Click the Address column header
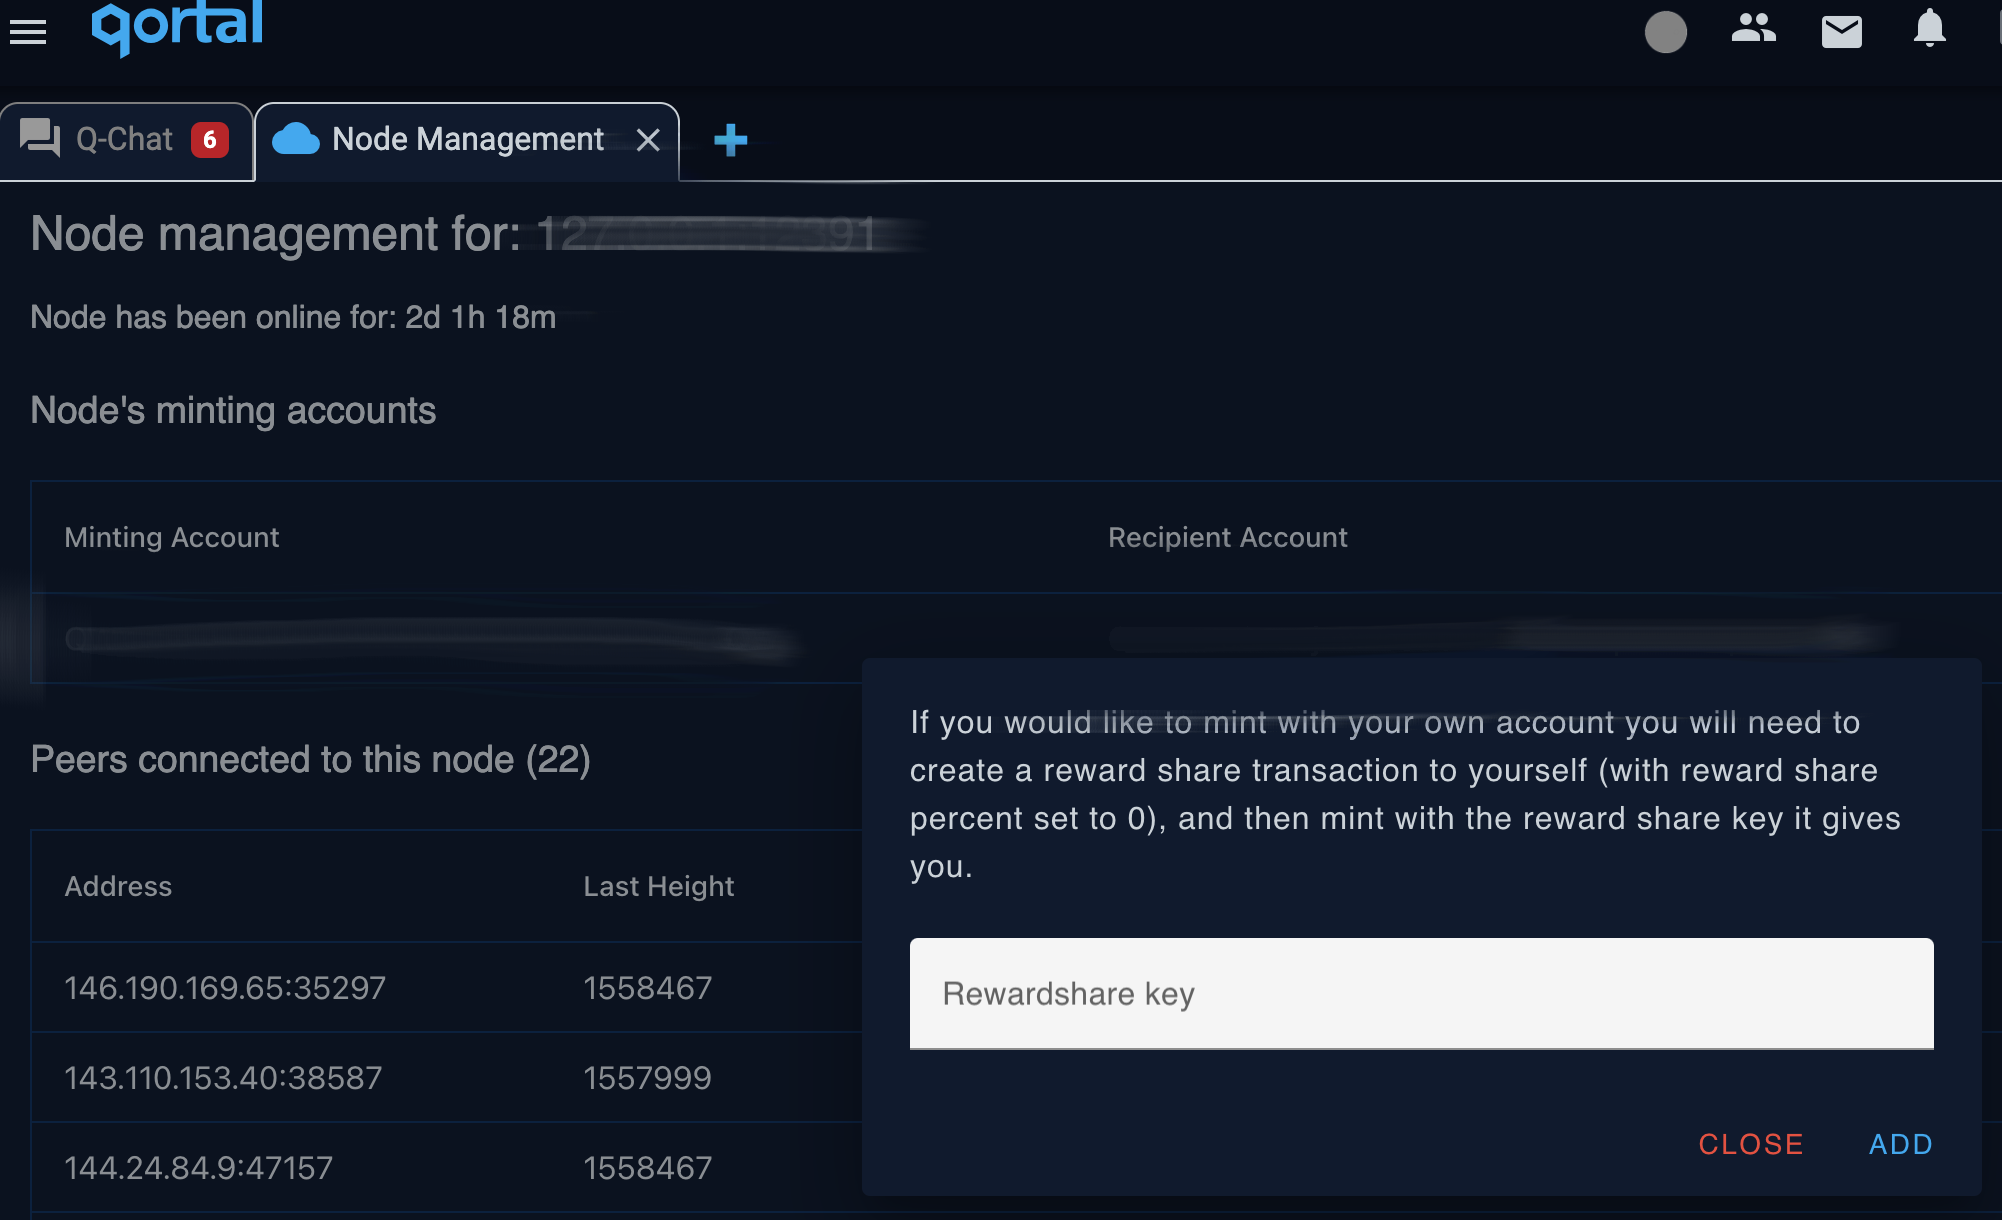This screenshot has width=2002, height=1220. pyautogui.click(x=118, y=886)
